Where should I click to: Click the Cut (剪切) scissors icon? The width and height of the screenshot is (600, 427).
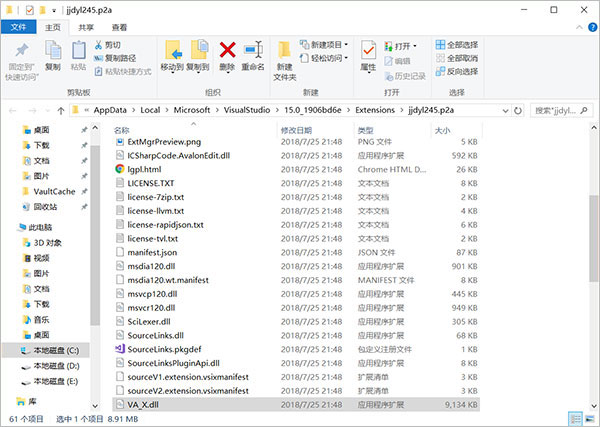point(98,45)
